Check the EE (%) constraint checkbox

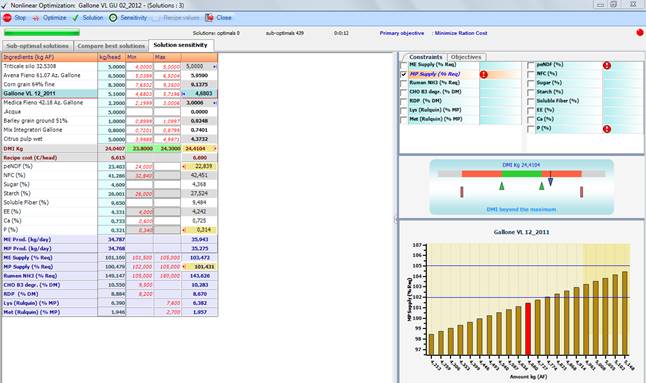[x=531, y=111]
